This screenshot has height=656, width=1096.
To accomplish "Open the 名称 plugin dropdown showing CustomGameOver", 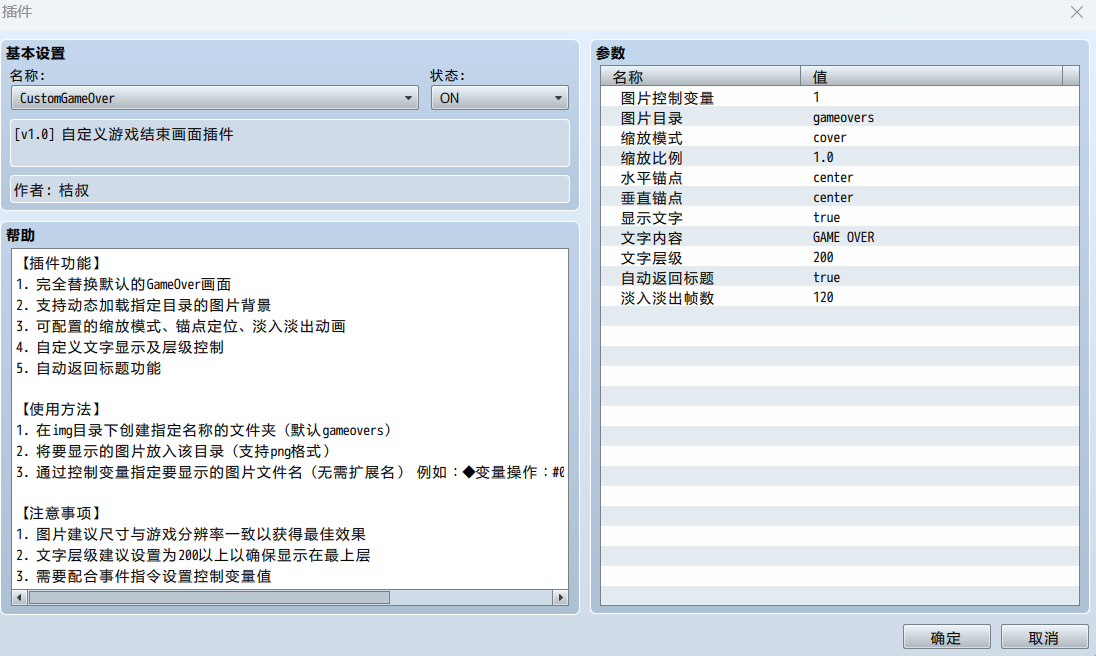I will point(215,98).
